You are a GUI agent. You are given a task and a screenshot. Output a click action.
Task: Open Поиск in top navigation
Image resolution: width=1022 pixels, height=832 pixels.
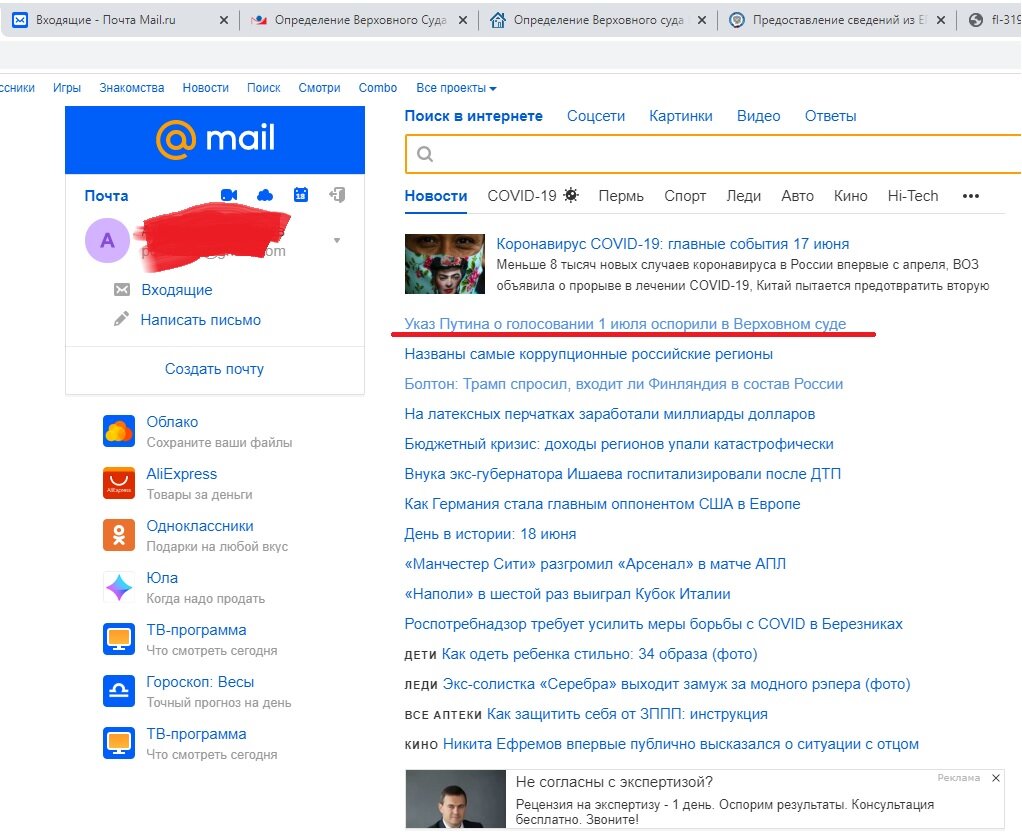[263, 88]
